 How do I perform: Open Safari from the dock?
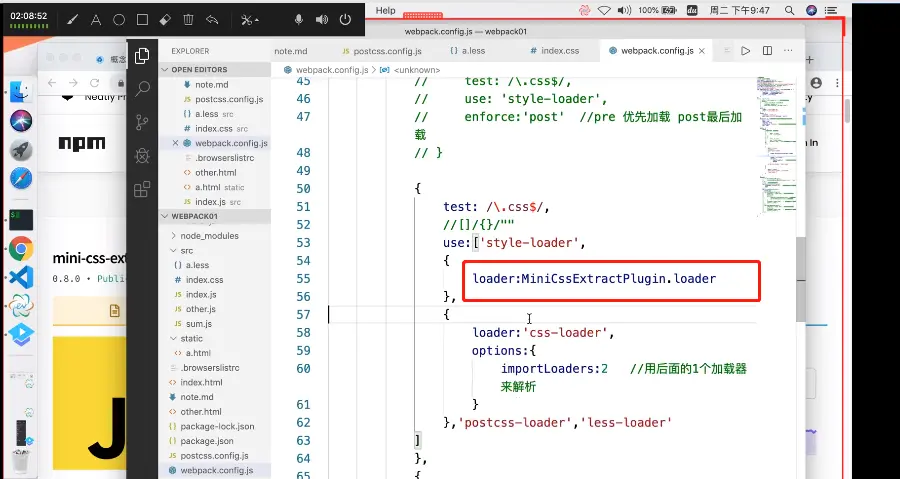pyautogui.click(x=21, y=179)
